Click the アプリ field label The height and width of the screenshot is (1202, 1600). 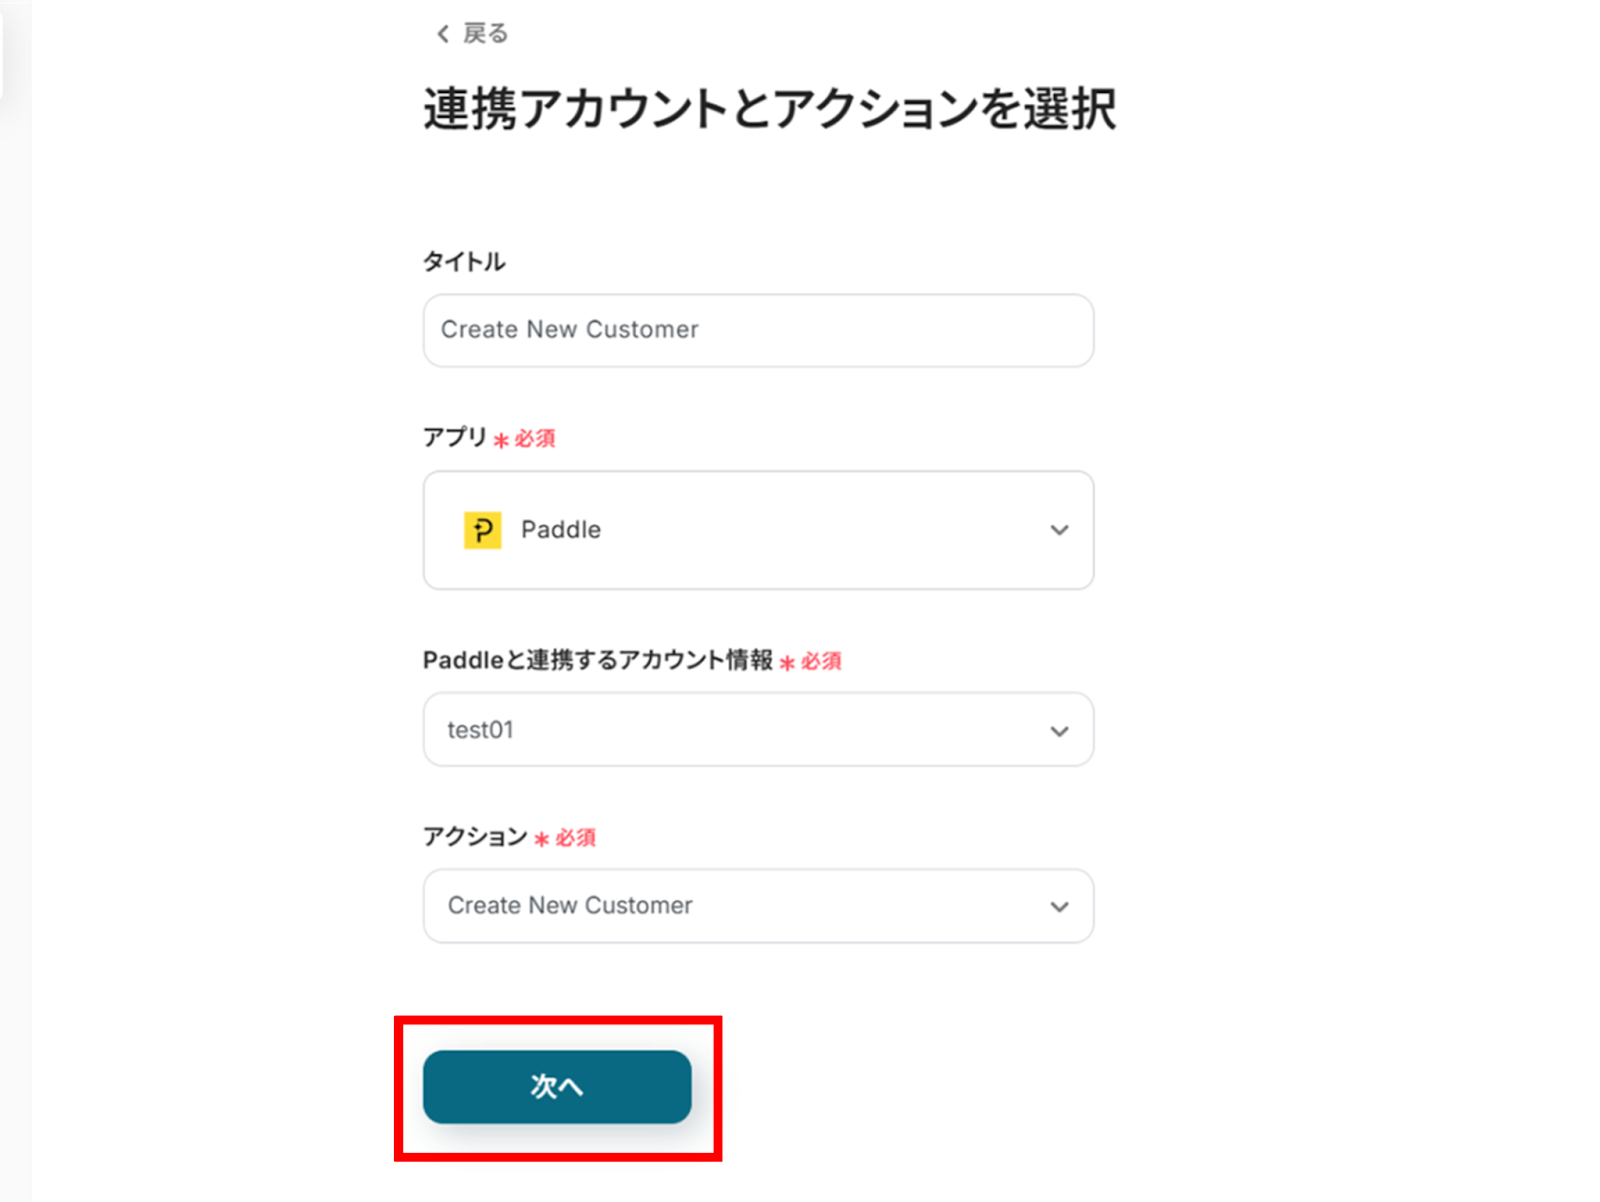coord(454,438)
